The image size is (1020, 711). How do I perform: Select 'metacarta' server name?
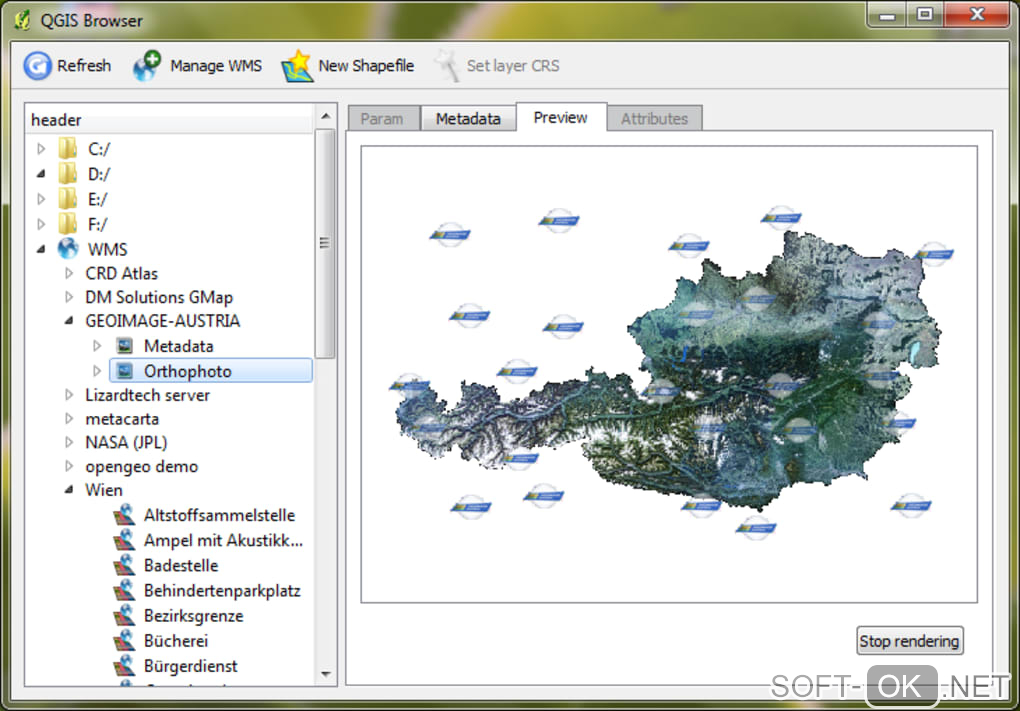pyautogui.click(x=122, y=419)
